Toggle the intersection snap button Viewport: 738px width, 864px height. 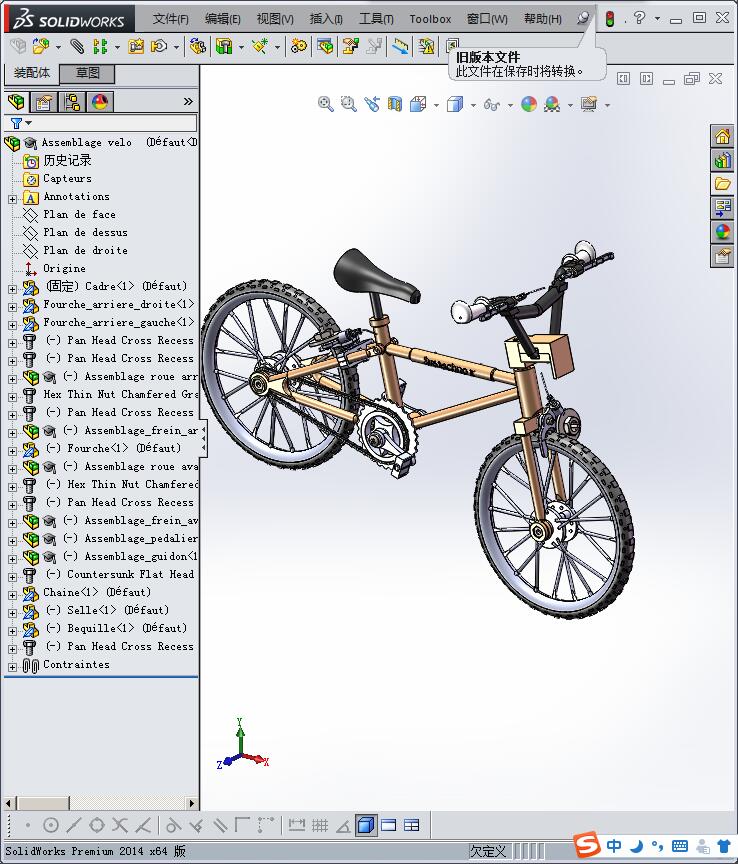click(120, 825)
